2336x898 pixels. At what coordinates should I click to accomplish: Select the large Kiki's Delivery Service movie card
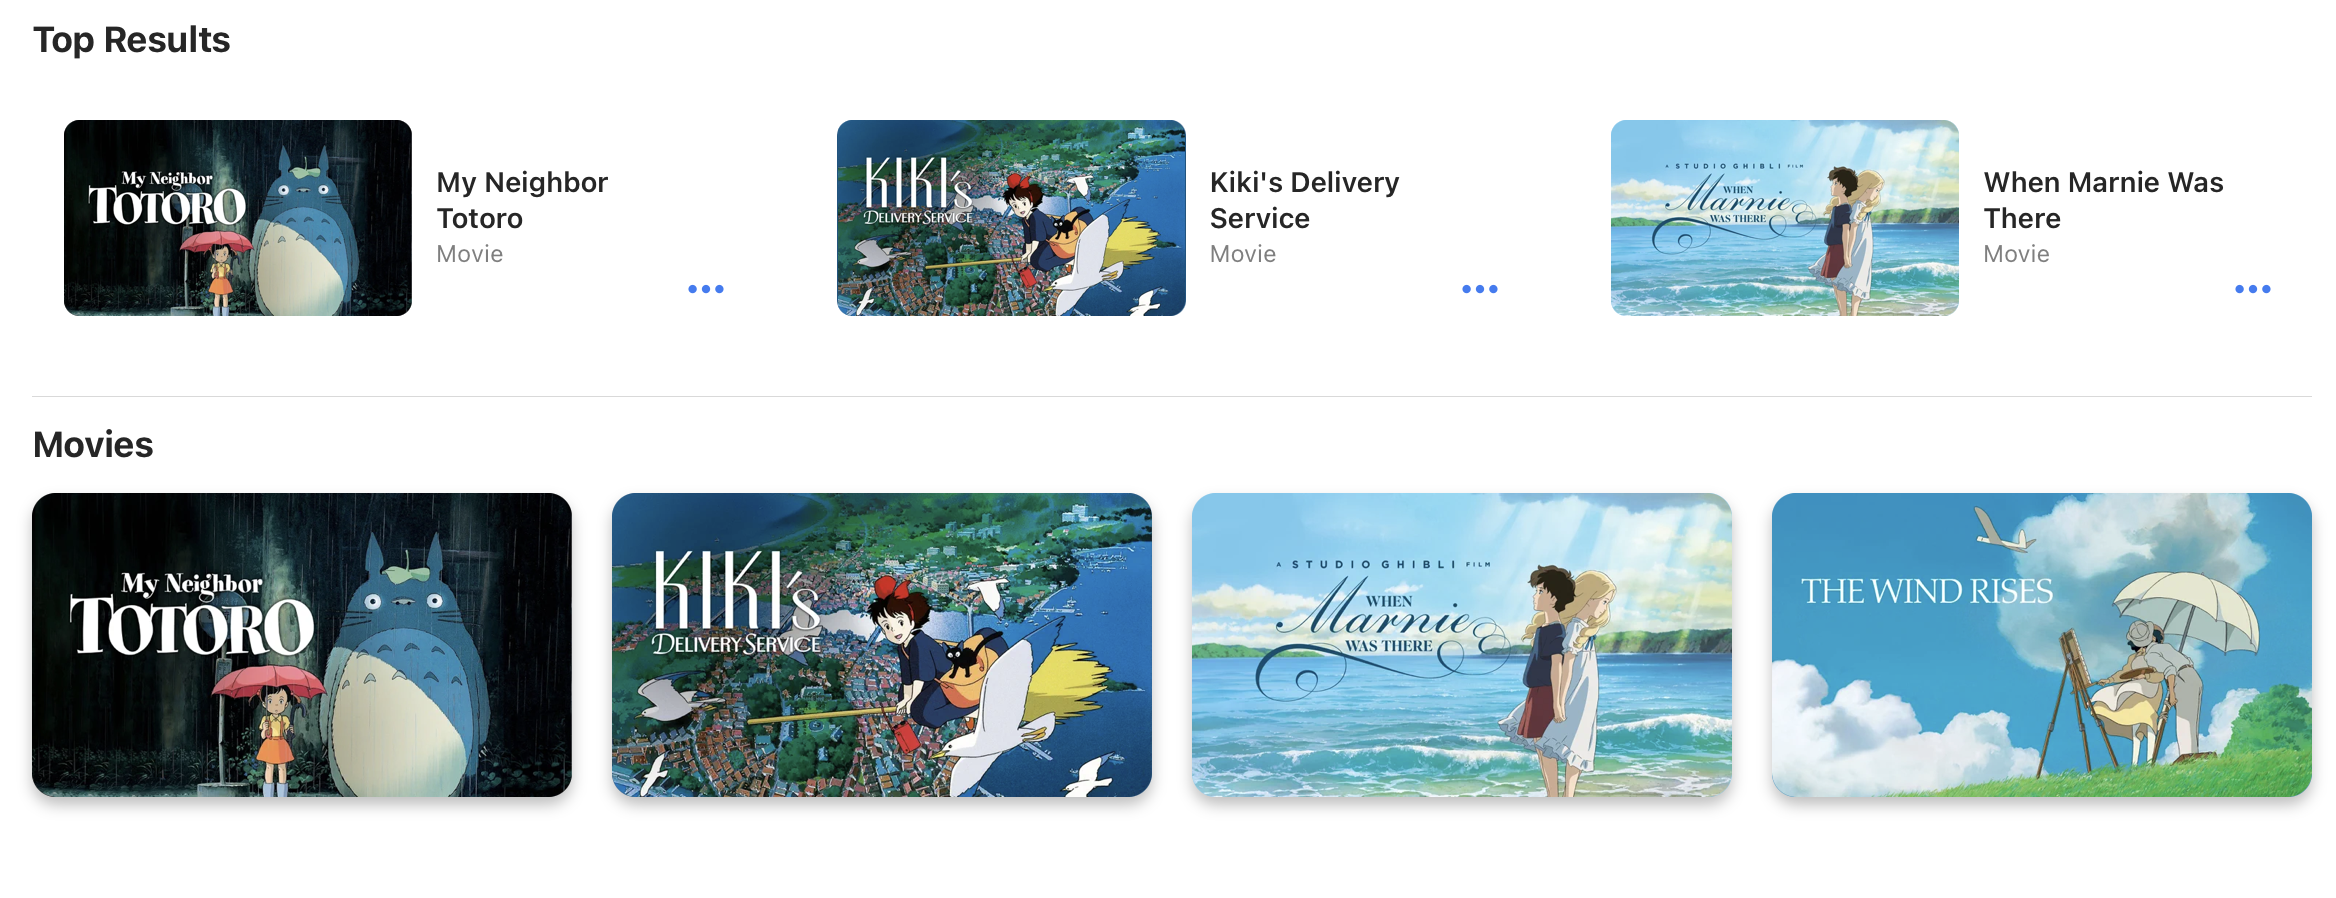tap(882, 645)
